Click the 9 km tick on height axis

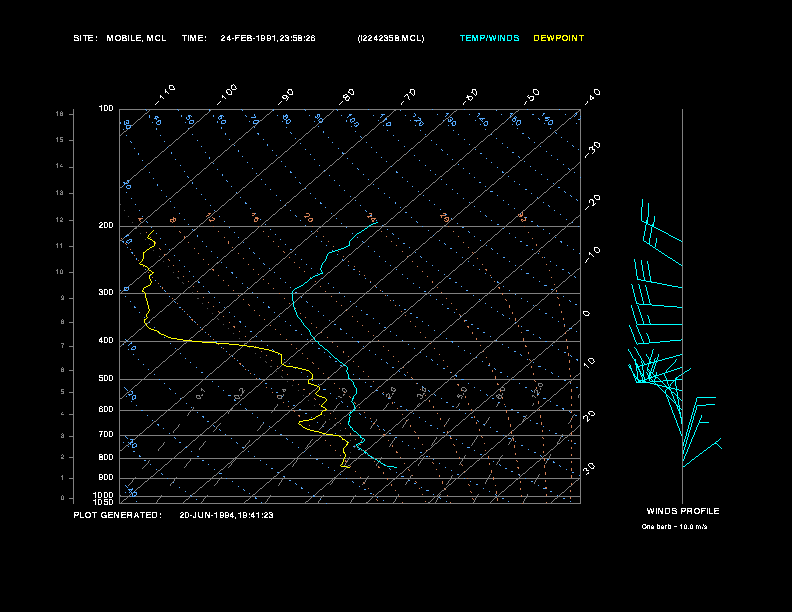click(63, 298)
